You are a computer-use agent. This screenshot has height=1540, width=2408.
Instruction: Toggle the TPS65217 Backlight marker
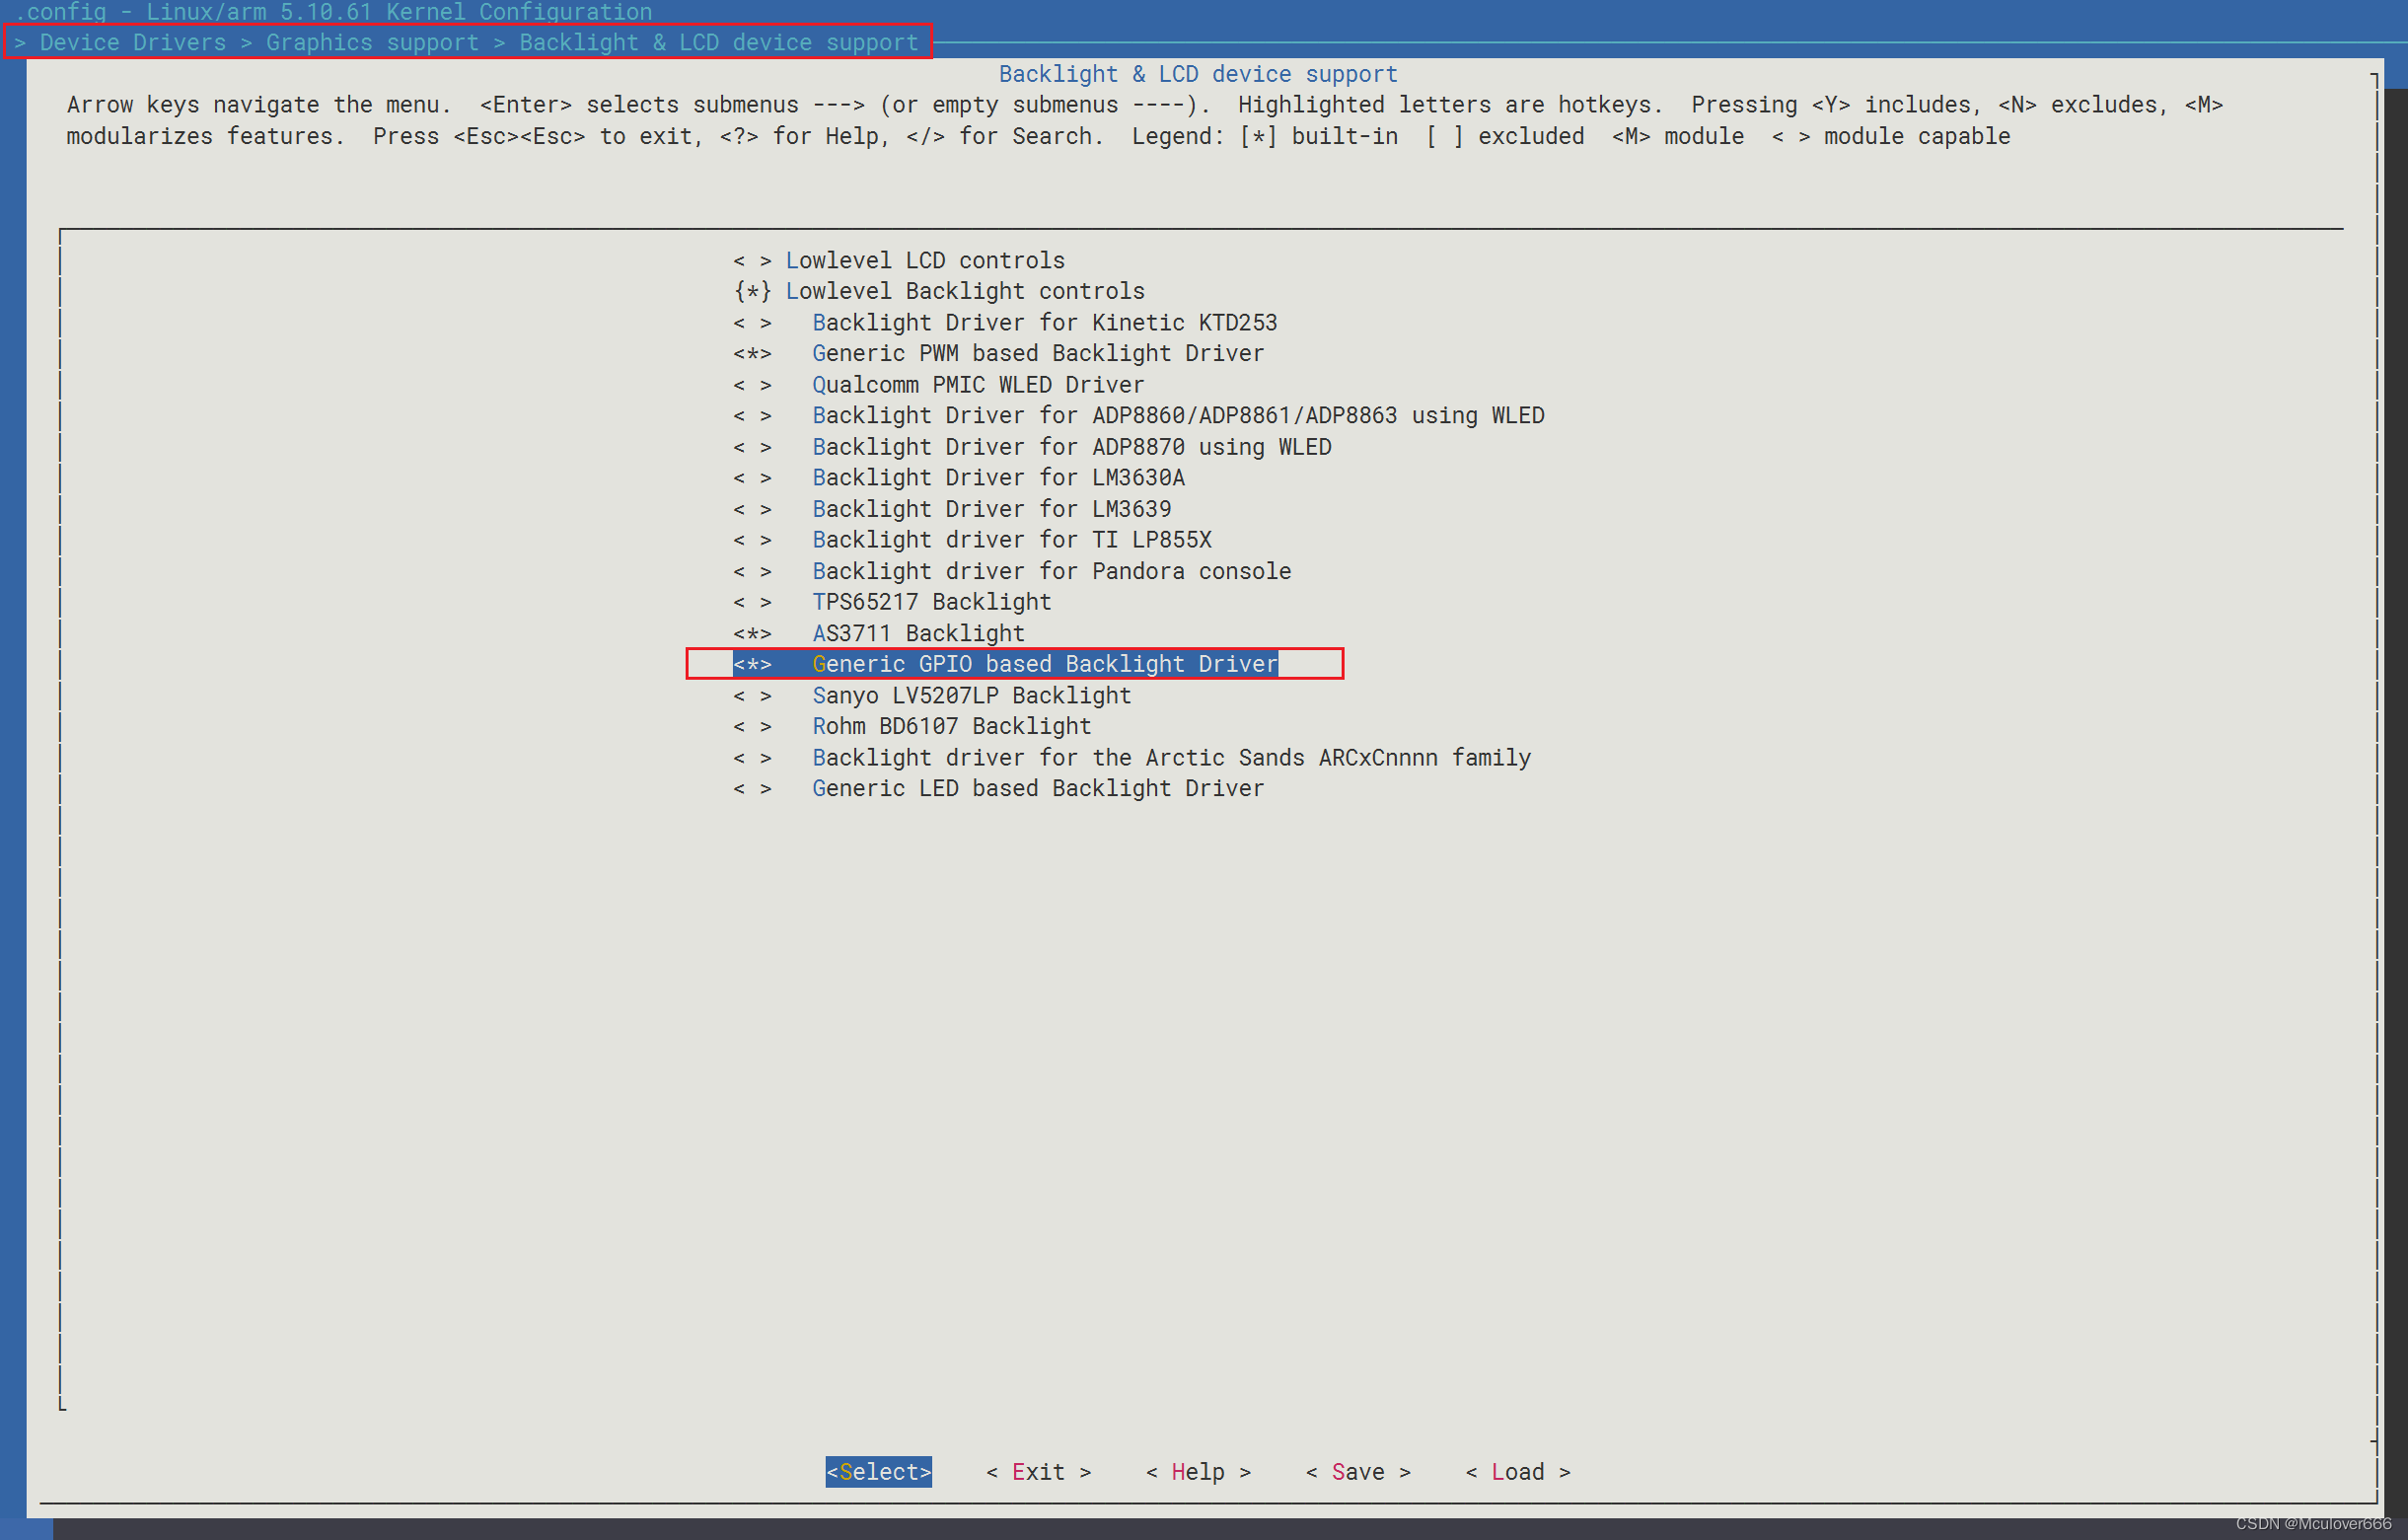point(752,602)
